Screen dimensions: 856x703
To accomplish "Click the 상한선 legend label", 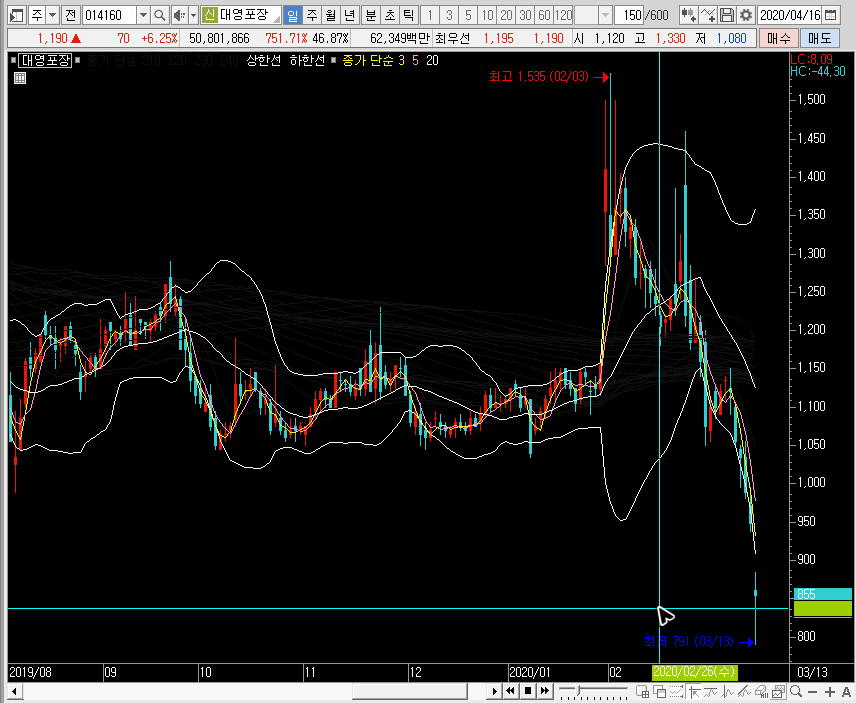I will coord(264,61).
